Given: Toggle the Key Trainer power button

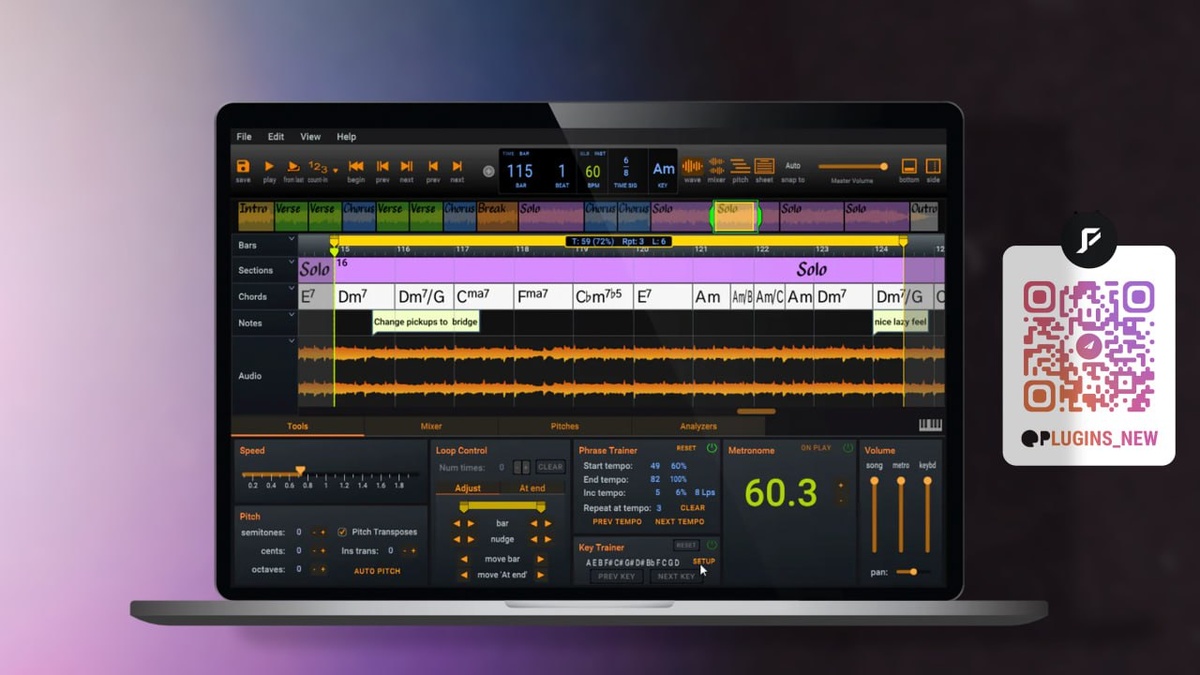Looking at the screenshot, I should point(712,545).
